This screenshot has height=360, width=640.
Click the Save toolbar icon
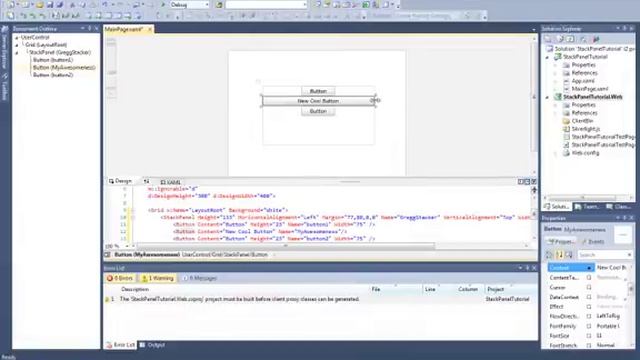tap(50, 5)
